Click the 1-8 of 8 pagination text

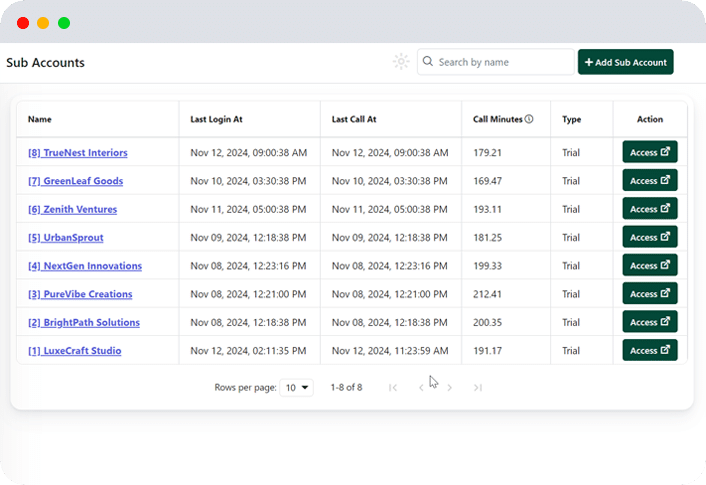pos(346,388)
